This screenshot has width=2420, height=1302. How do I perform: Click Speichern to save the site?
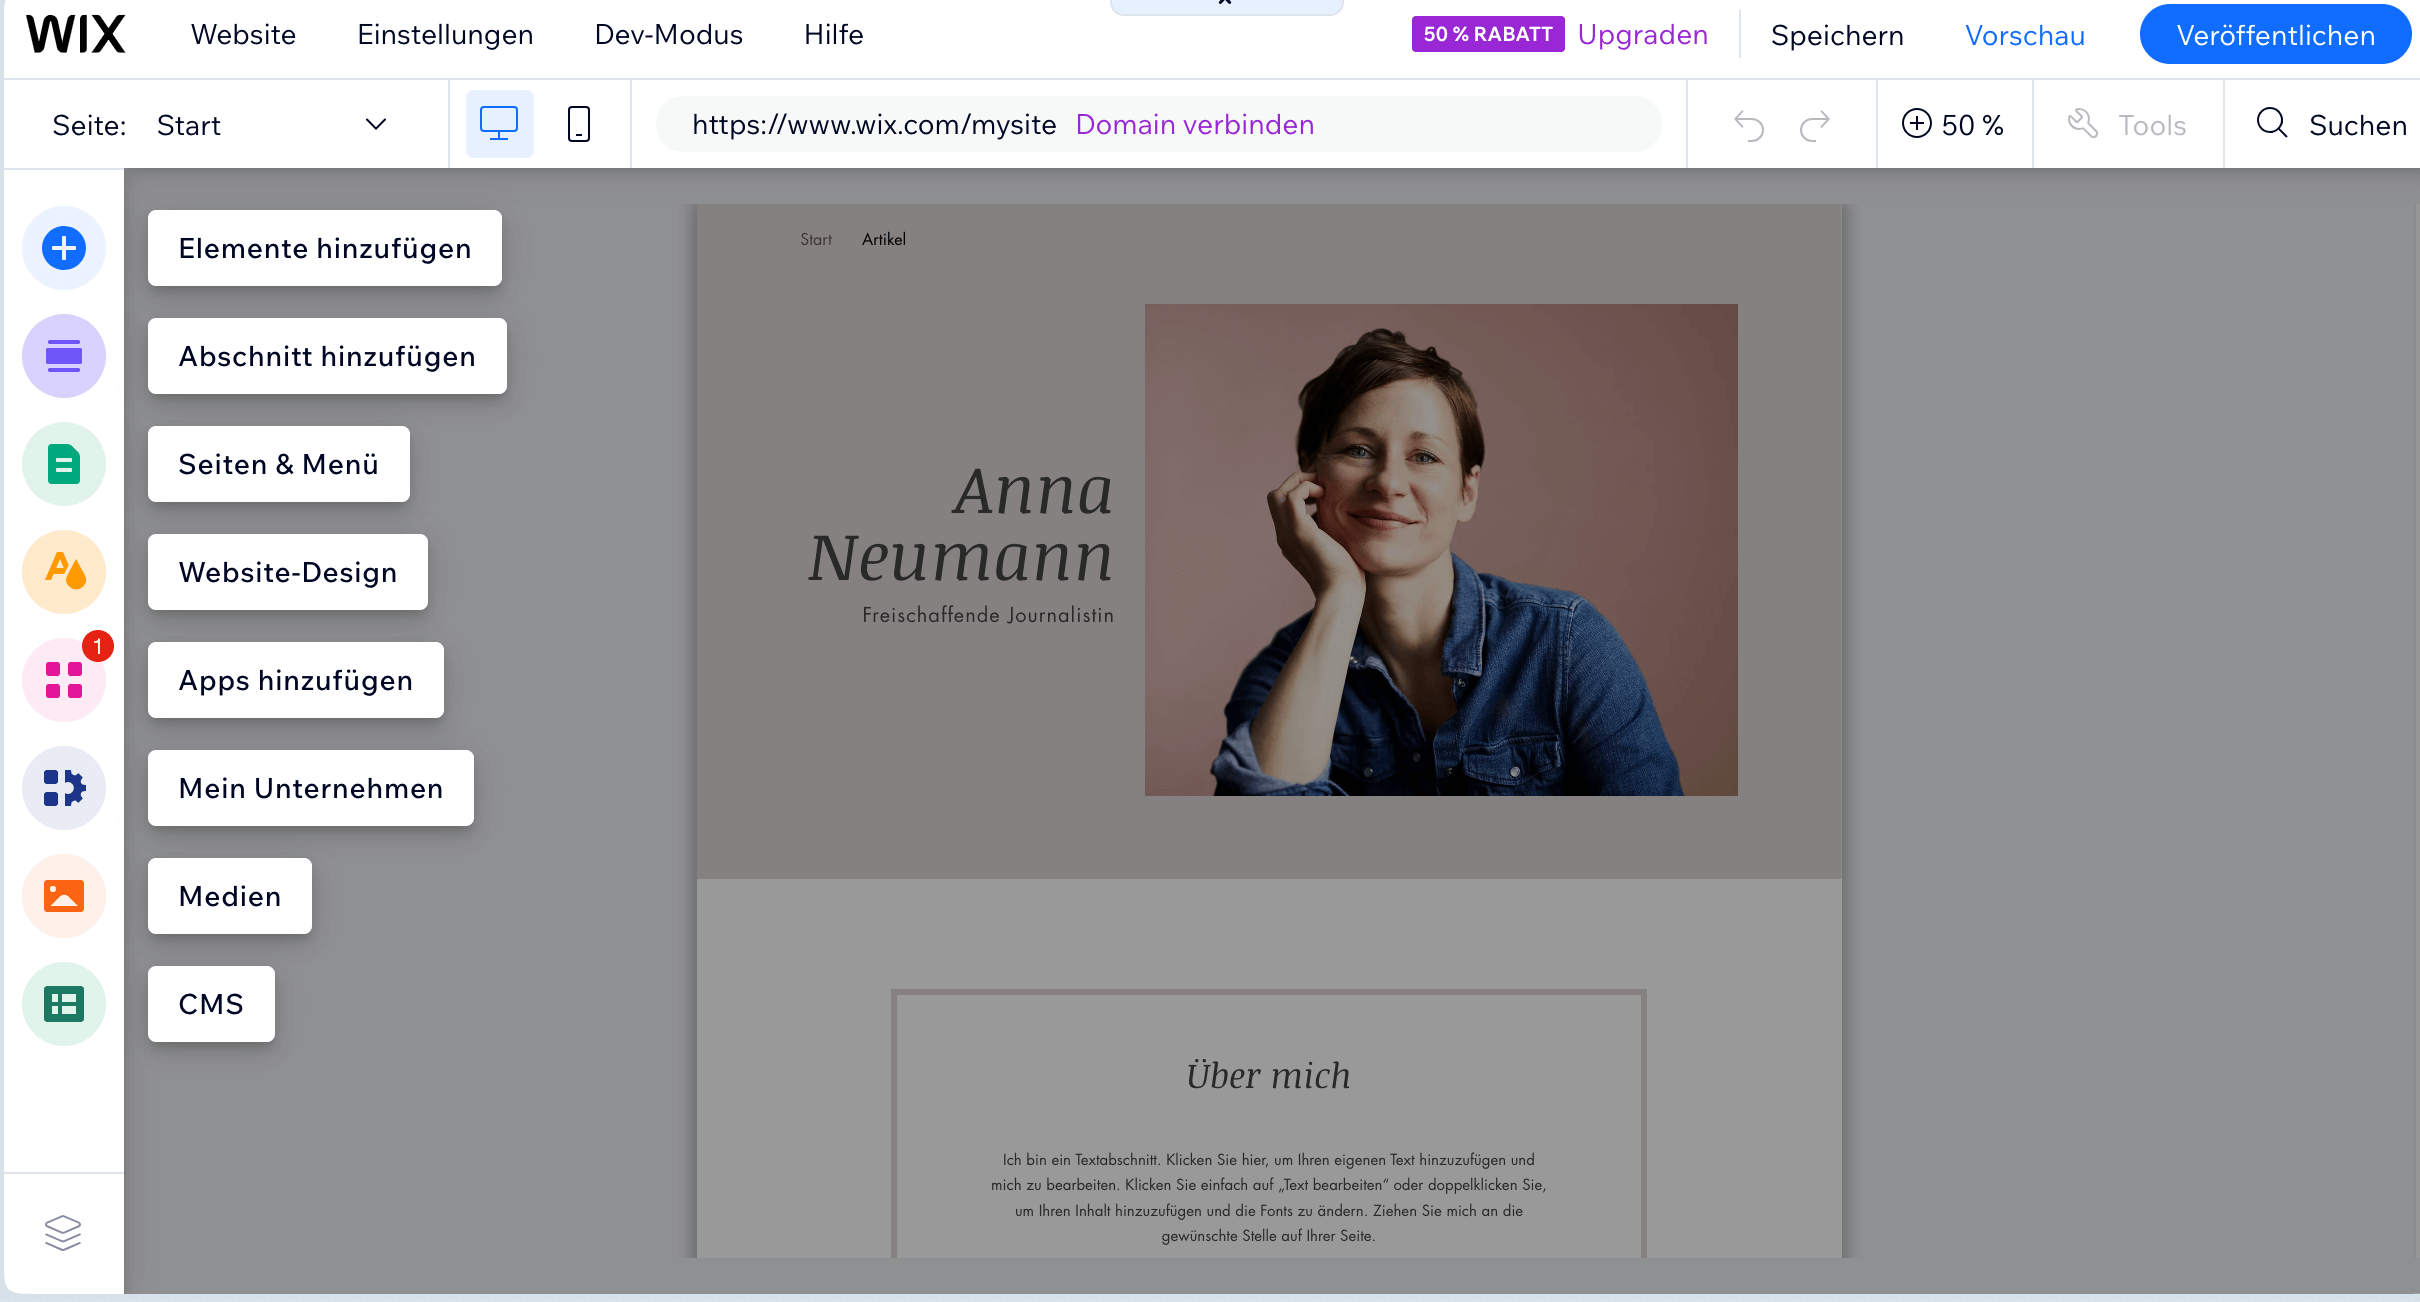(x=1837, y=36)
